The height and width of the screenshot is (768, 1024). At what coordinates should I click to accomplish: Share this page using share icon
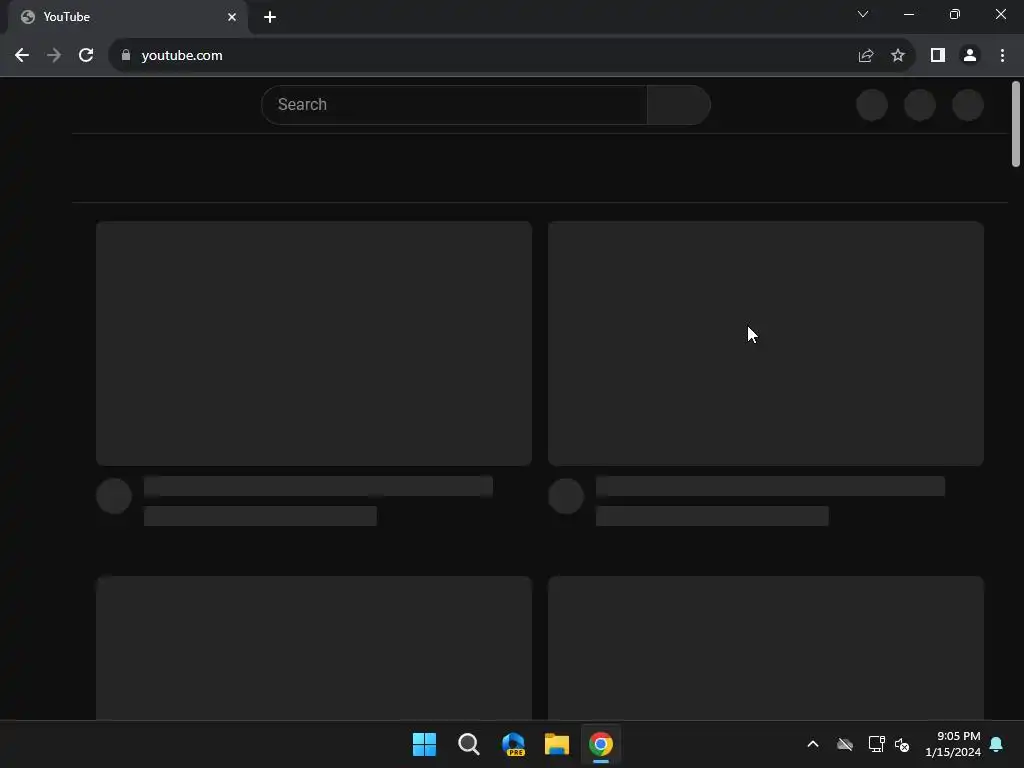(866, 56)
